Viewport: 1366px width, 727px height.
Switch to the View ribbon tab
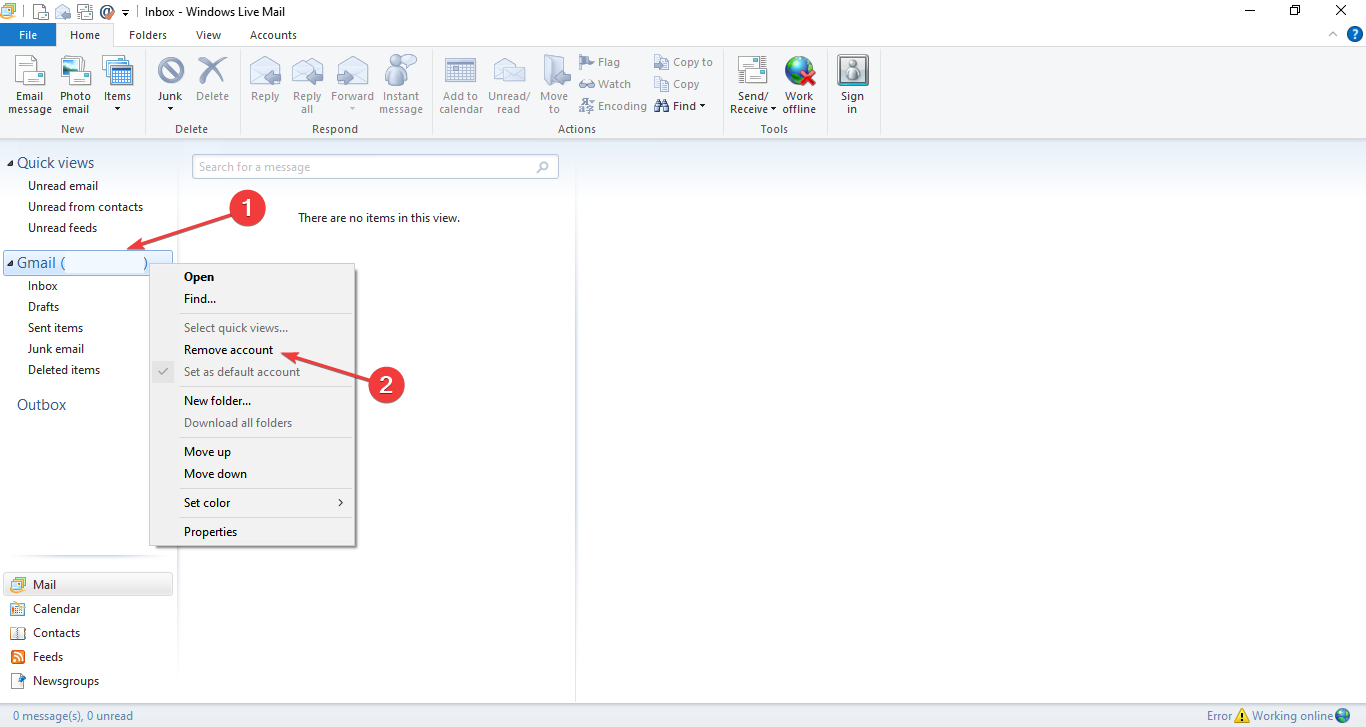pos(209,35)
